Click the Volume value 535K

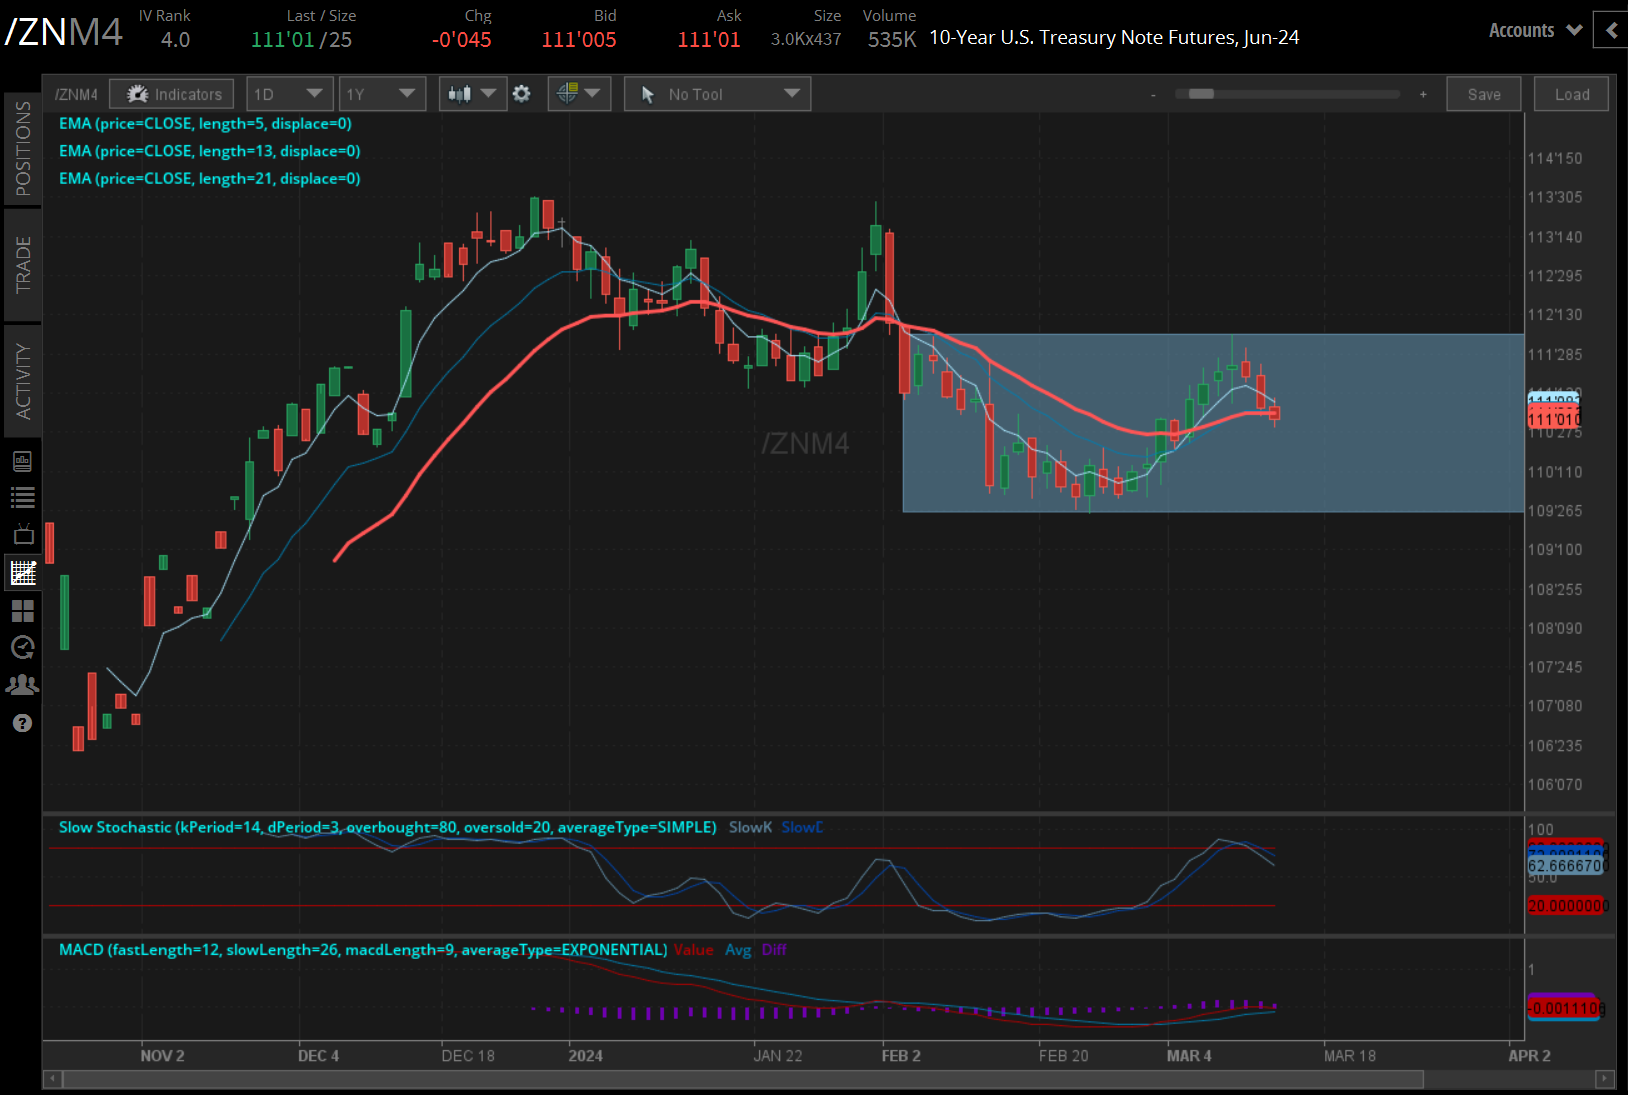coord(892,40)
